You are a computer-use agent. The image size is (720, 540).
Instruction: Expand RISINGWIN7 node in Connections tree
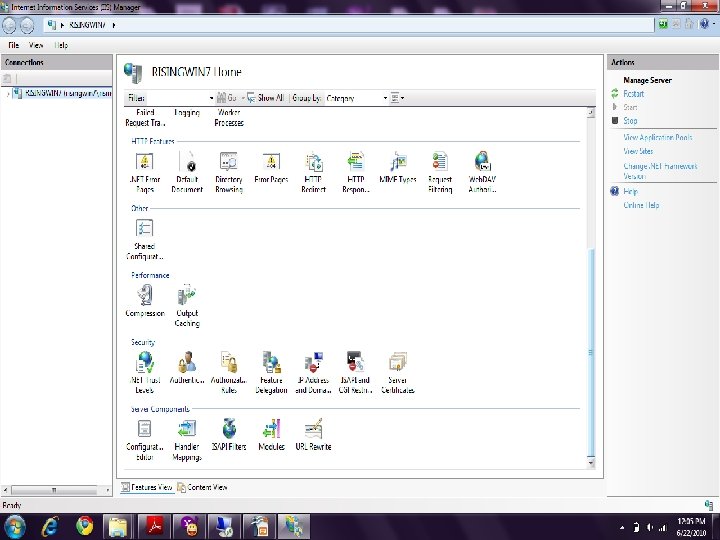(x=7, y=94)
